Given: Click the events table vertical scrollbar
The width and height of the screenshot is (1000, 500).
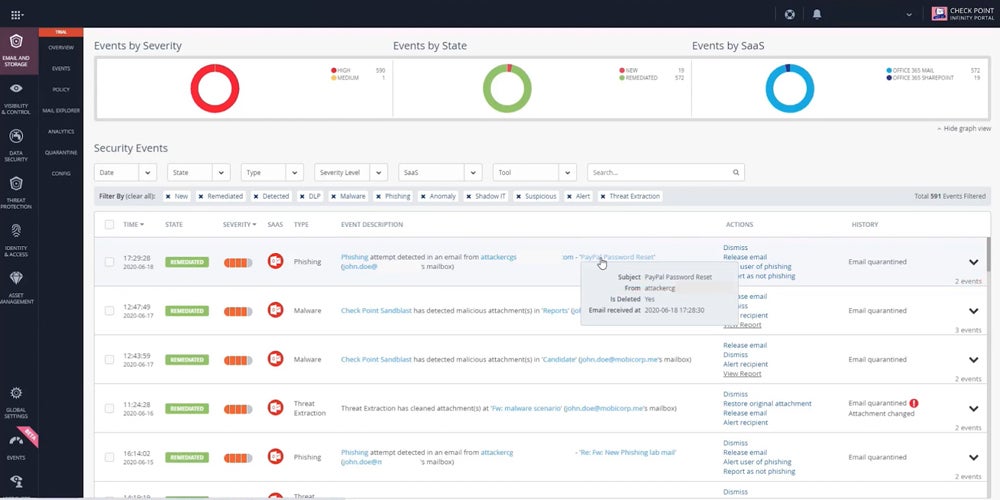Looking at the screenshot, I should pos(989,254).
